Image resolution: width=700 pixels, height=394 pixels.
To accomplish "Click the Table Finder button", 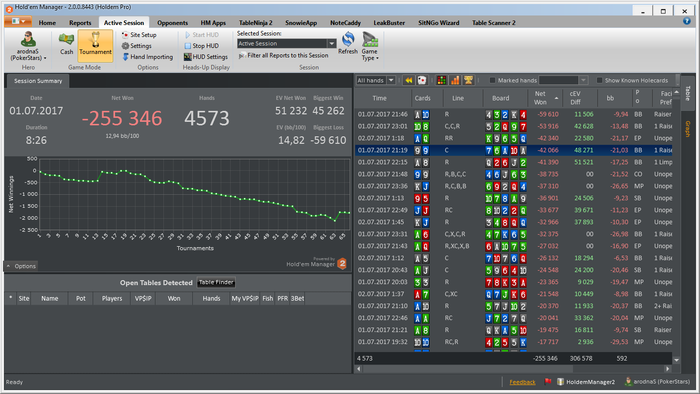I will 216,282.
